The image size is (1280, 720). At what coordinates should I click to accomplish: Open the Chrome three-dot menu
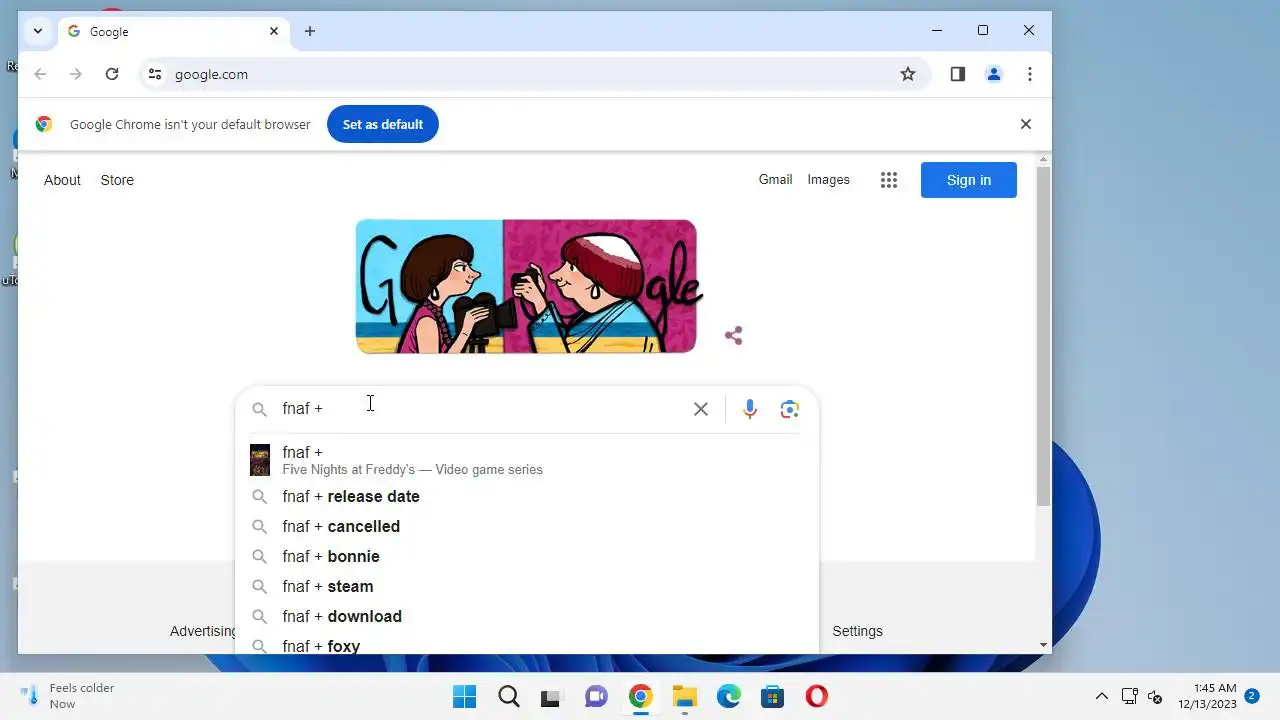click(1030, 74)
